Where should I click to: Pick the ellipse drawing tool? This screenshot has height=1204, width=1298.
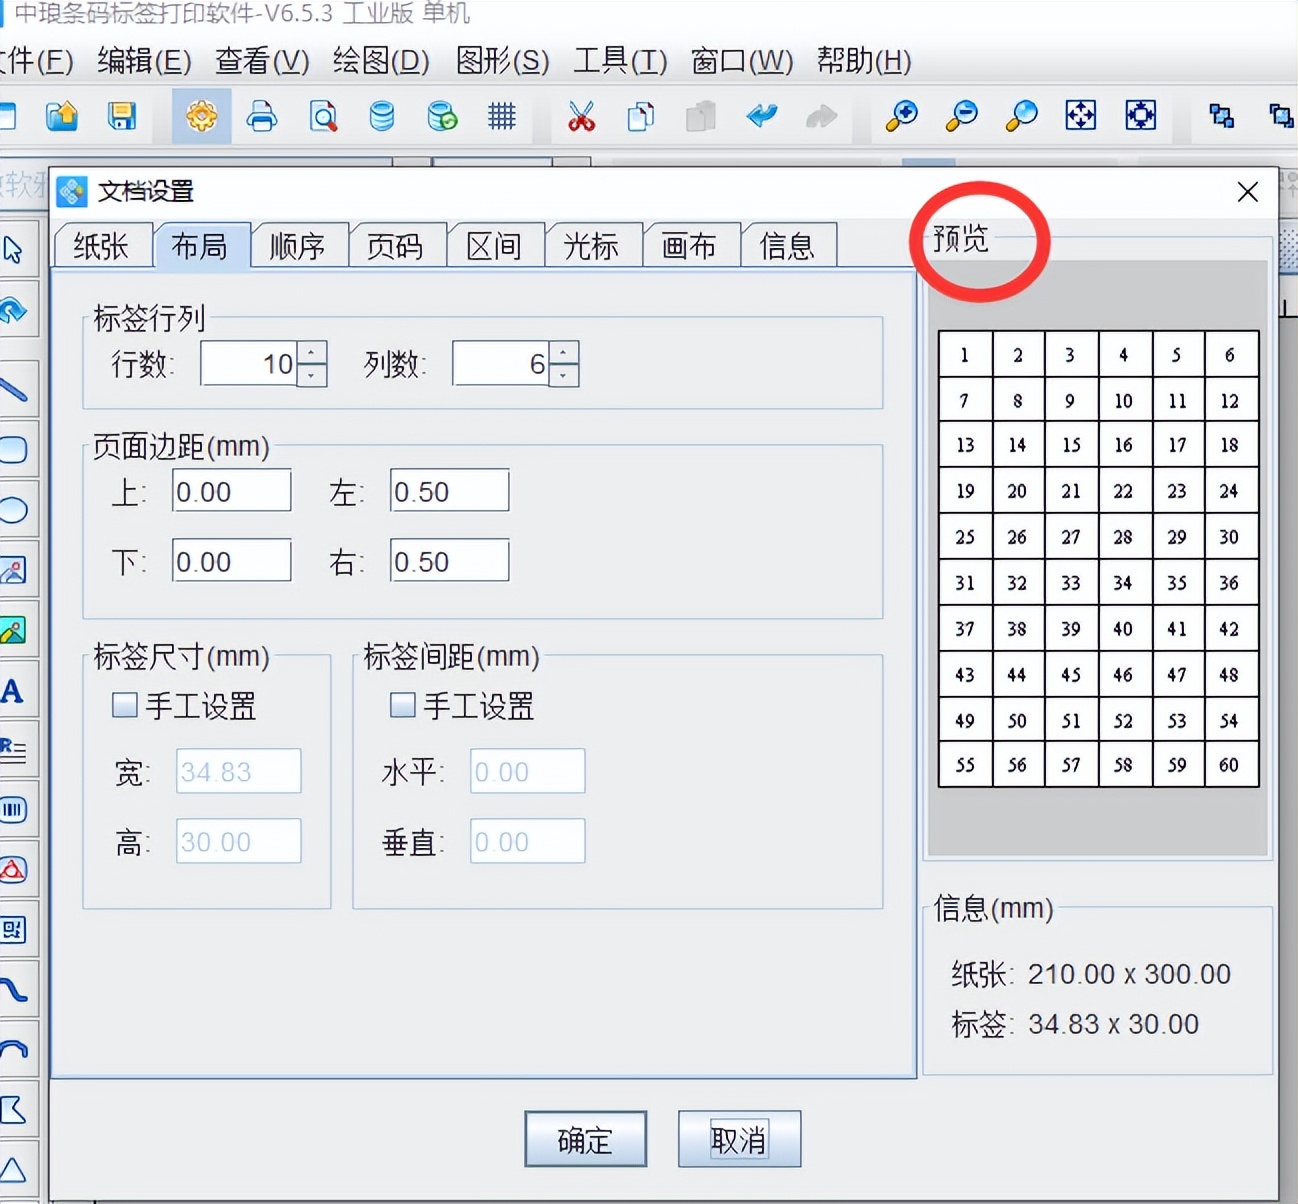tap(14, 510)
